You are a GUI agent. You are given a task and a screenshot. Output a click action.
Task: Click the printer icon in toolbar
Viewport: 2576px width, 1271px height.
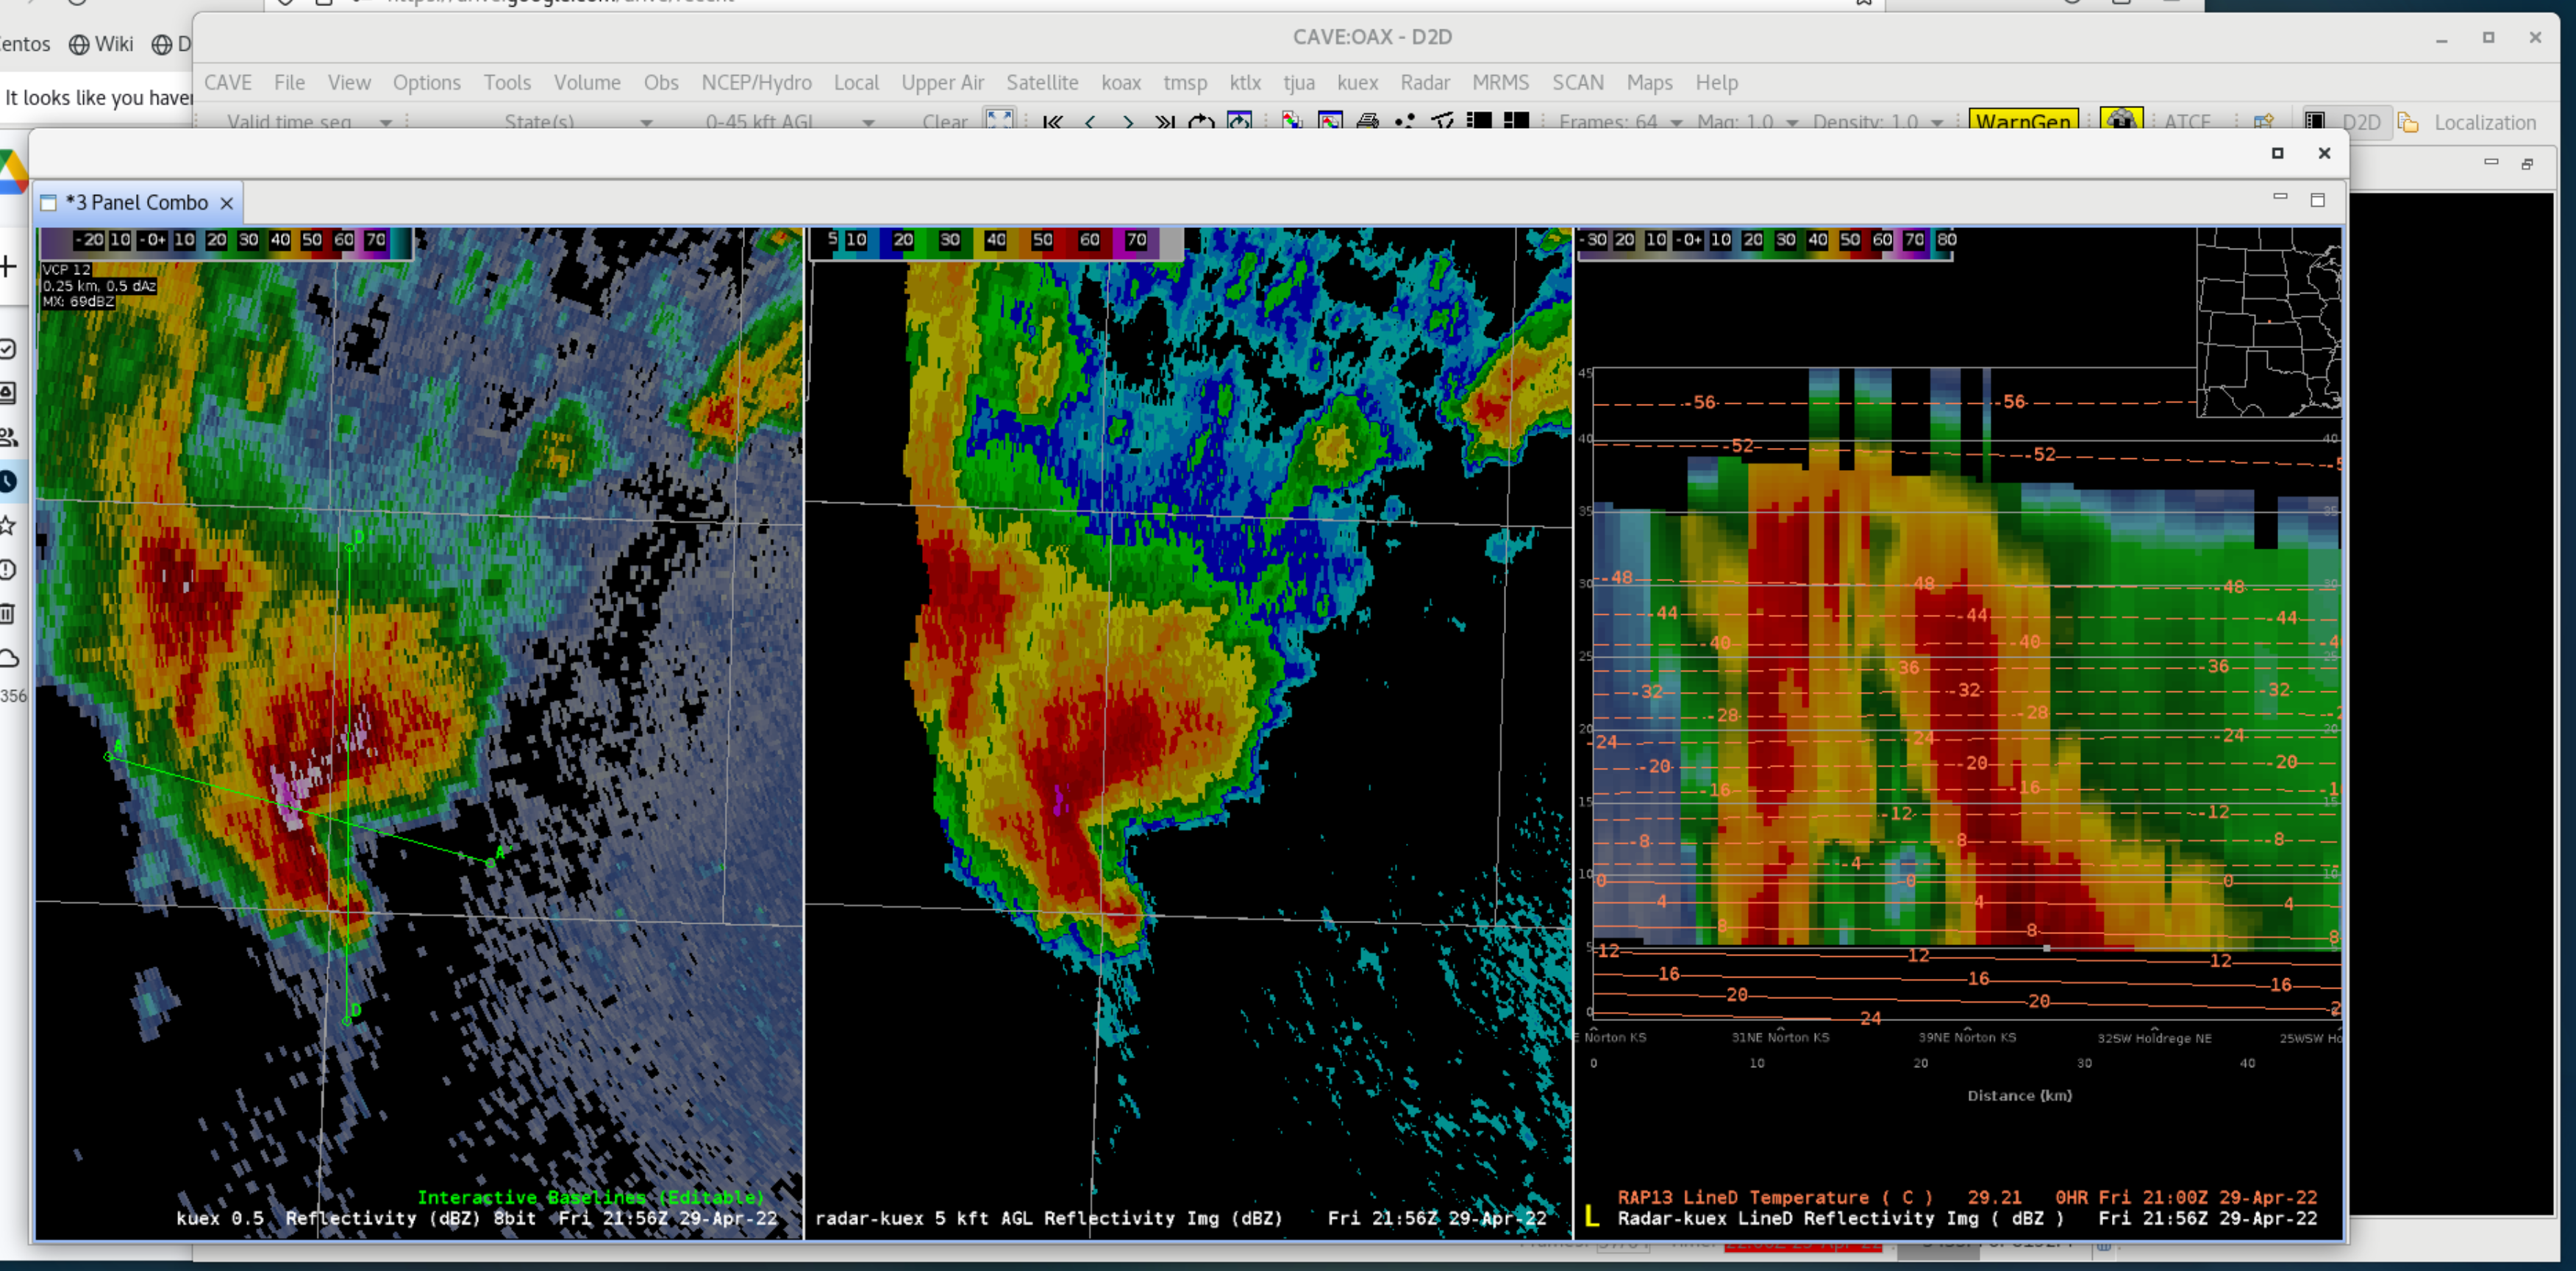pyautogui.click(x=1368, y=121)
